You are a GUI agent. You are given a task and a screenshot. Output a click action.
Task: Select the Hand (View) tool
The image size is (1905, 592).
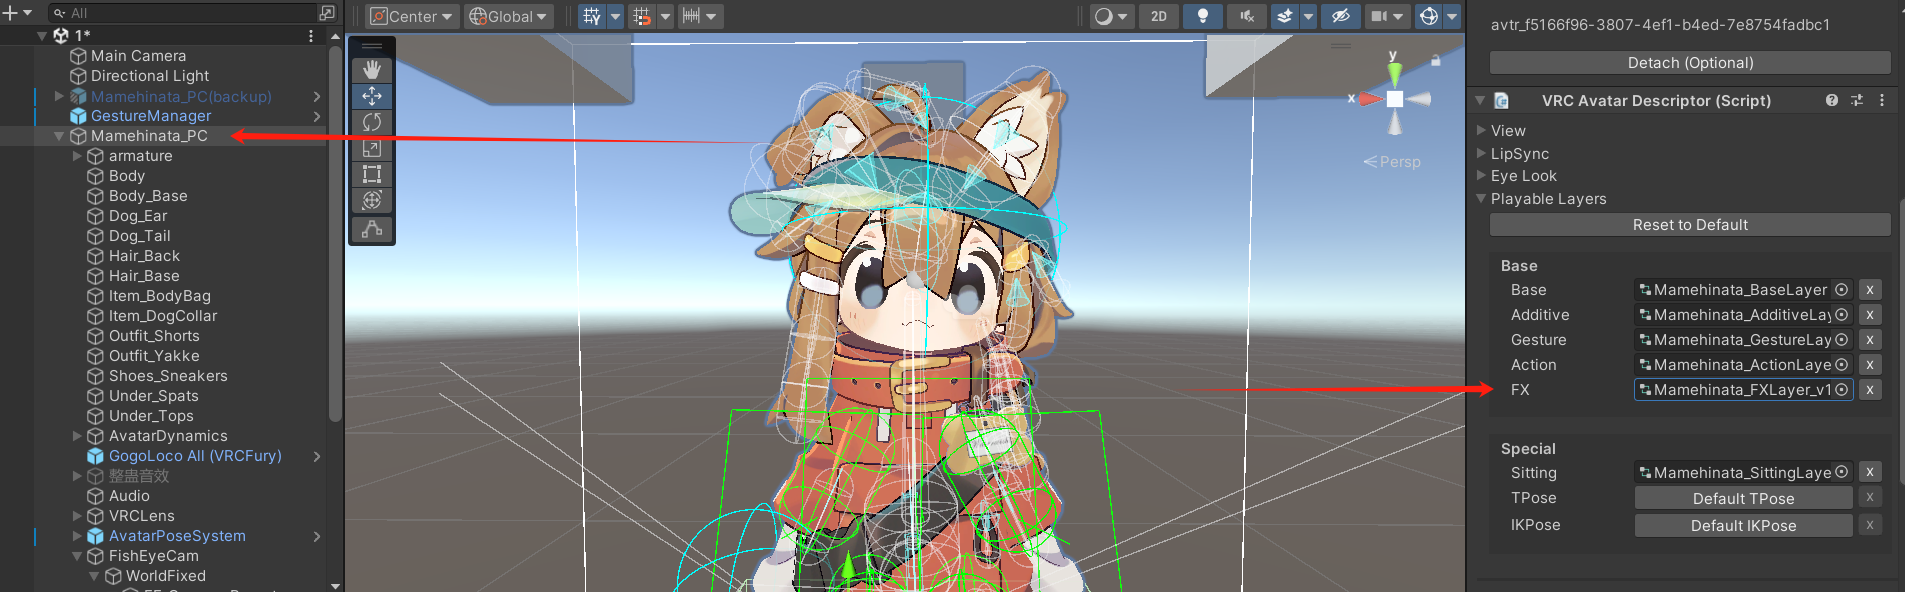372,70
